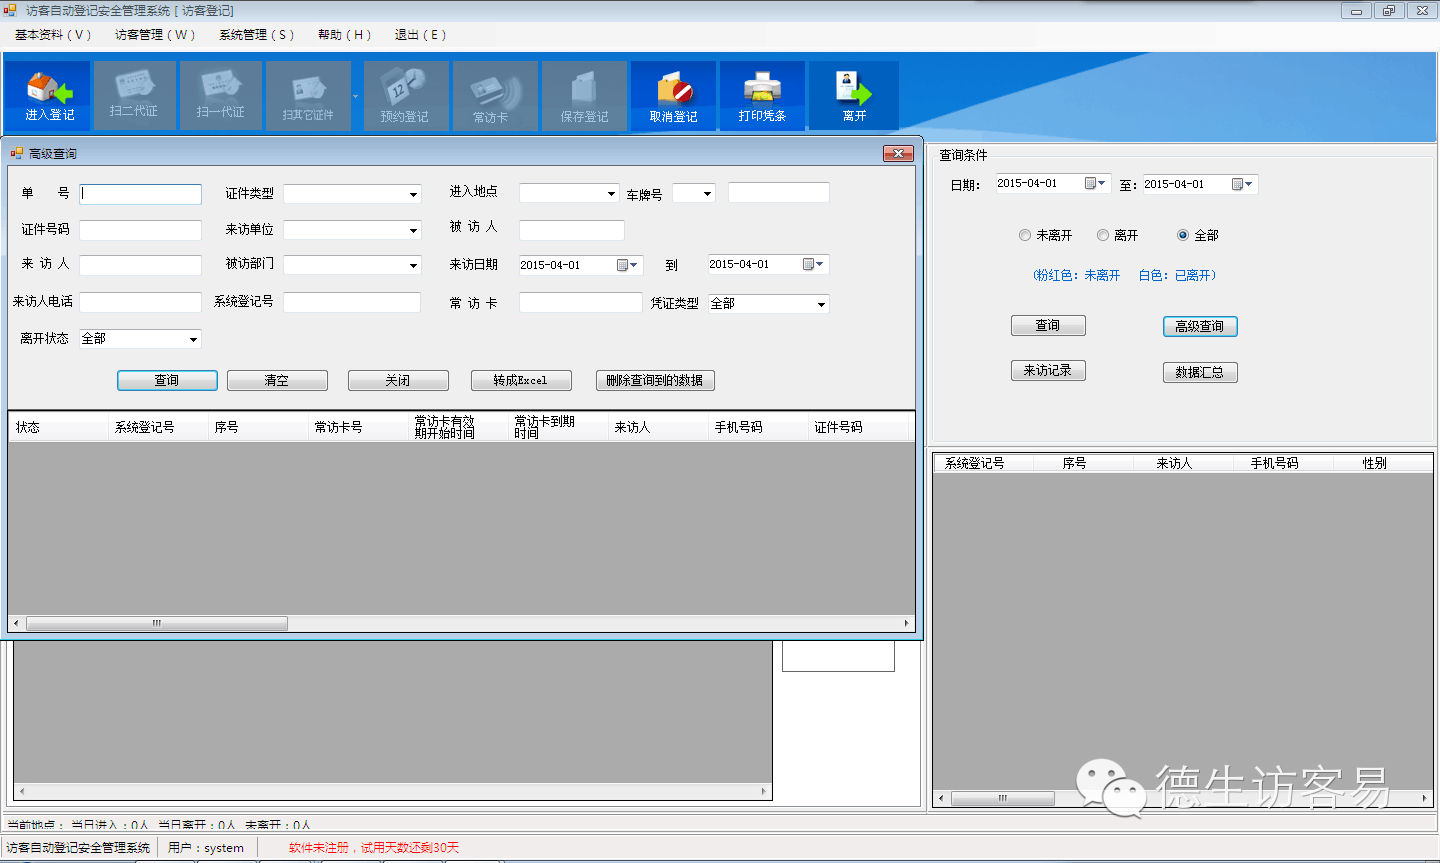Click the 进入登记 toolbar icon

[x=48, y=95]
